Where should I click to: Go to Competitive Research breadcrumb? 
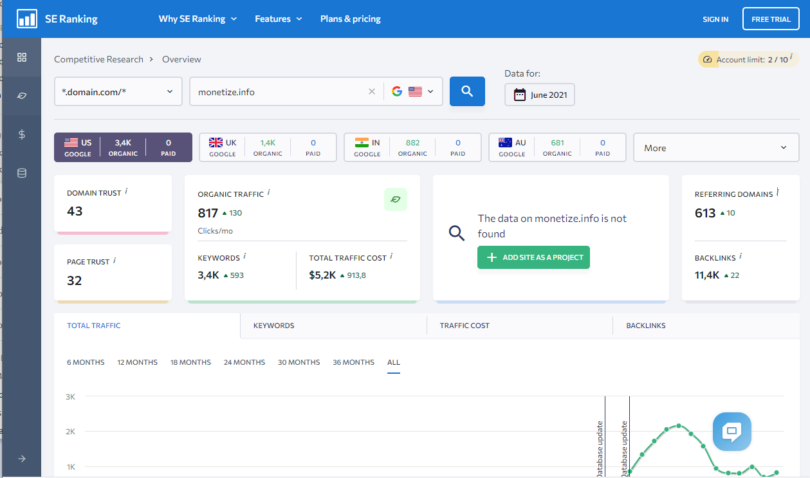(99, 59)
